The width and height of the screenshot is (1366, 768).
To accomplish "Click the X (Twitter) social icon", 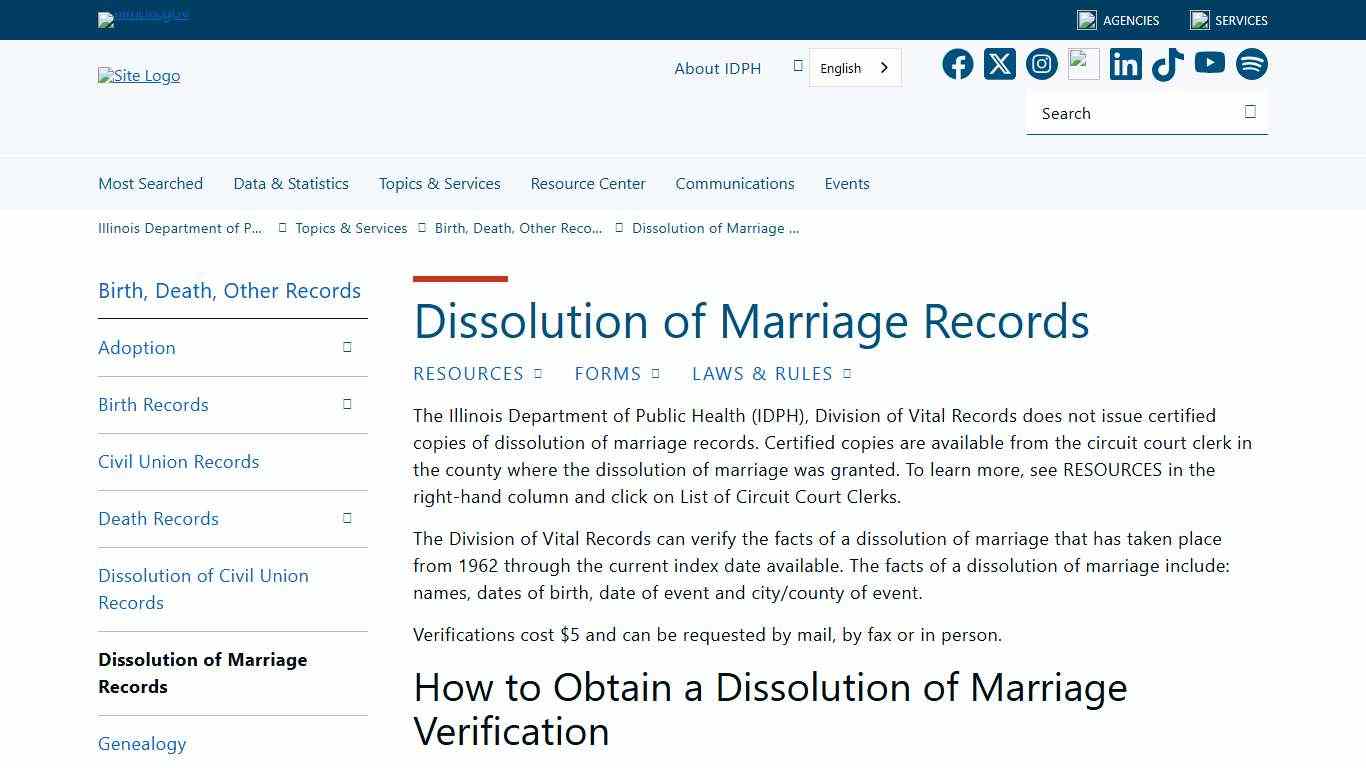I will tap(999, 63).
